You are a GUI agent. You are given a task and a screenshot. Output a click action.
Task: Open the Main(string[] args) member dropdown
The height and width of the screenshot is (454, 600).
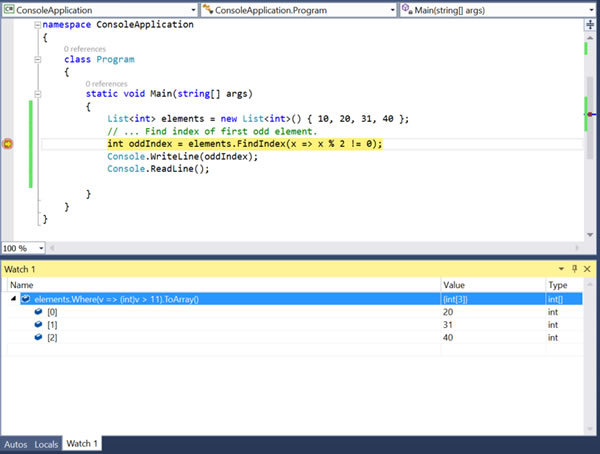[x=592, y=10]
